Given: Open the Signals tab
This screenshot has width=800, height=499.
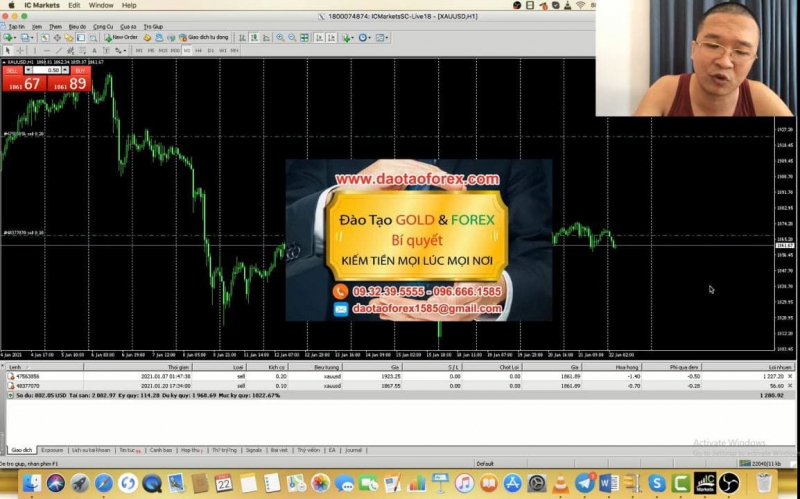Looking at the screenshot, I should point(254,450).
